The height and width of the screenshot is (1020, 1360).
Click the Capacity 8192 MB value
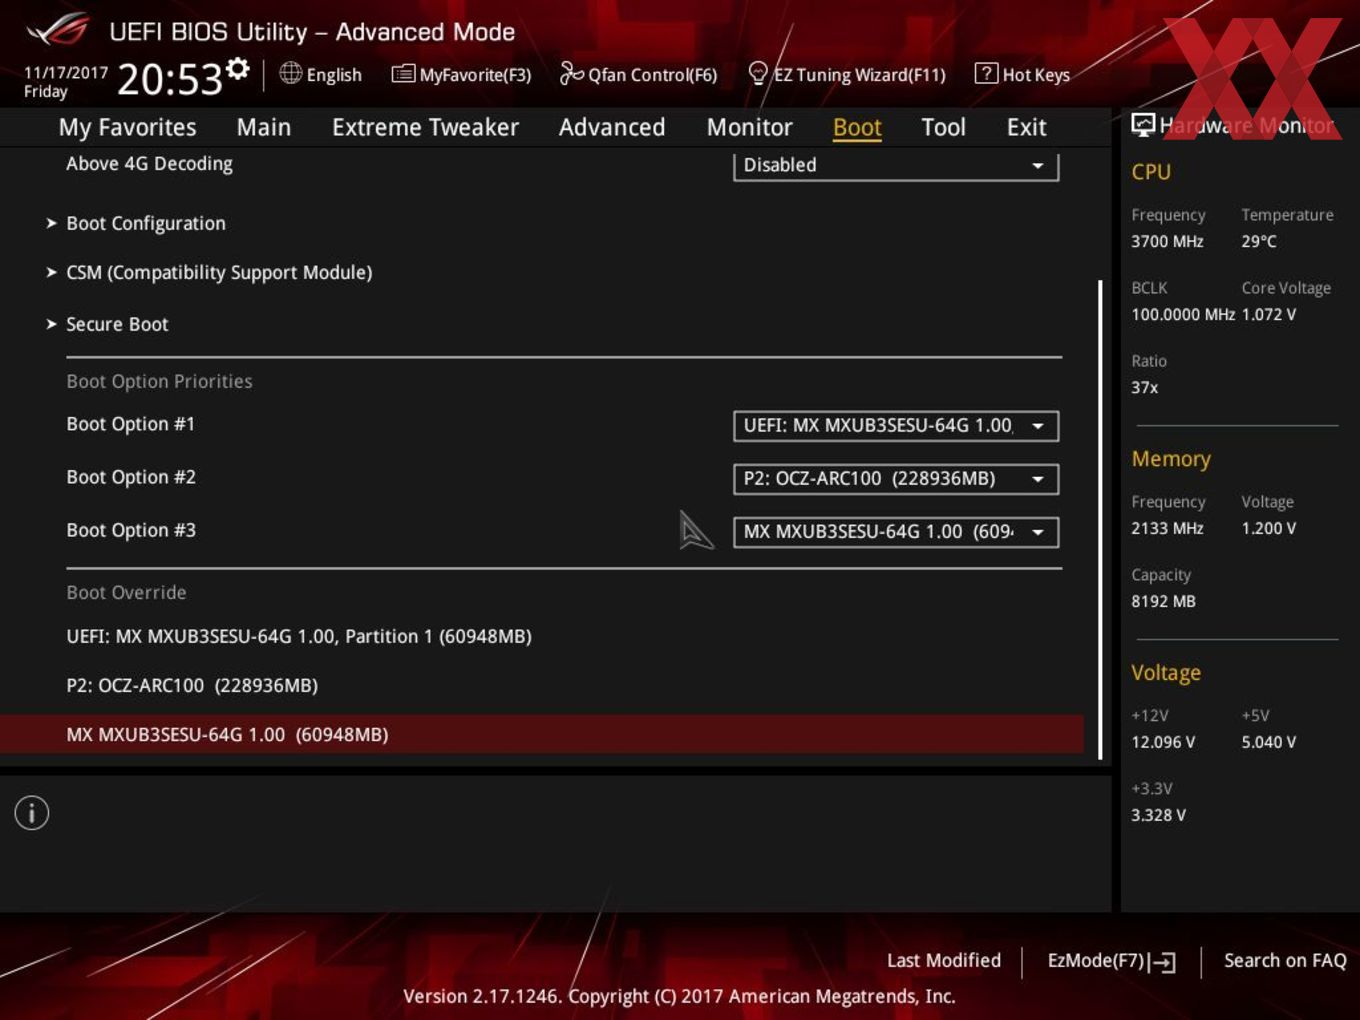coord(1163,601)
